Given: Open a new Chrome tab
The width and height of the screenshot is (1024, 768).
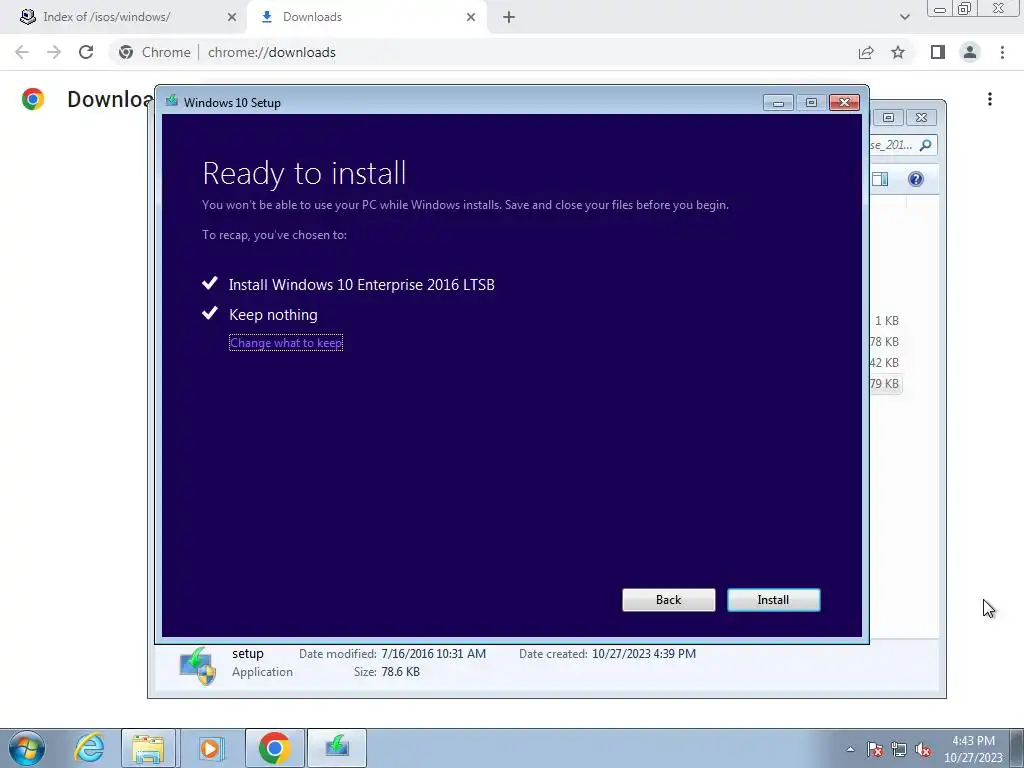Looking at the screenshot, I should click(509, 17).
